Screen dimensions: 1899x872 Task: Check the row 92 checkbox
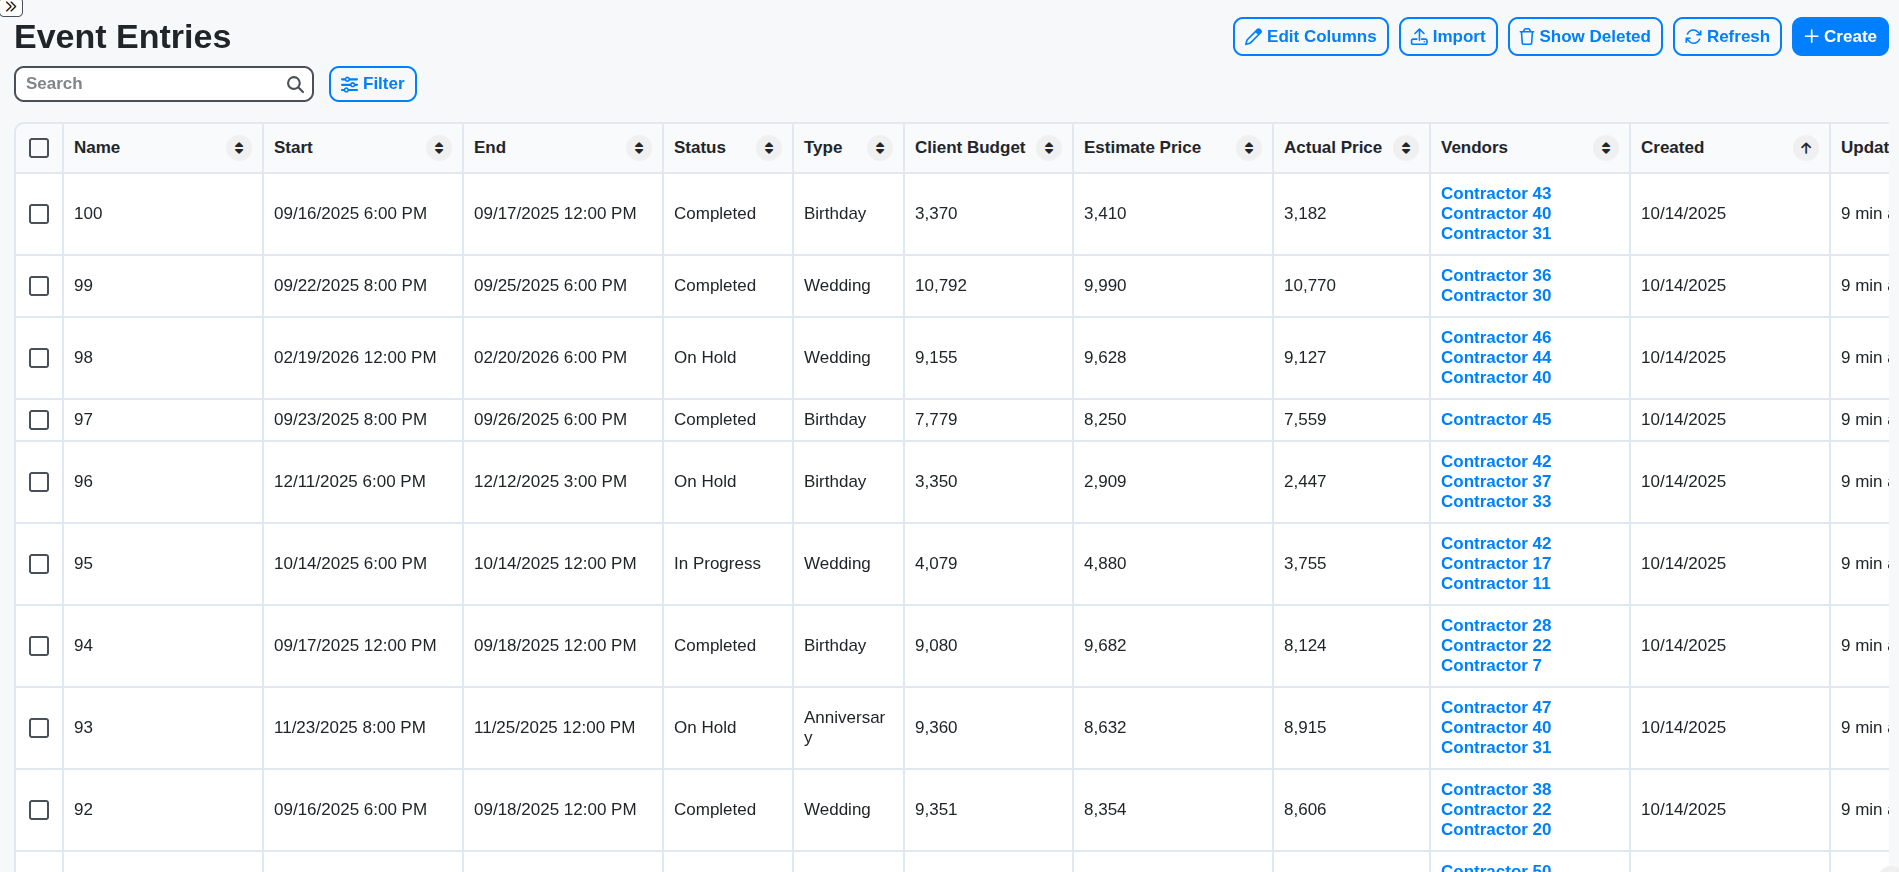pyautogui.click(x=39, y=810)
